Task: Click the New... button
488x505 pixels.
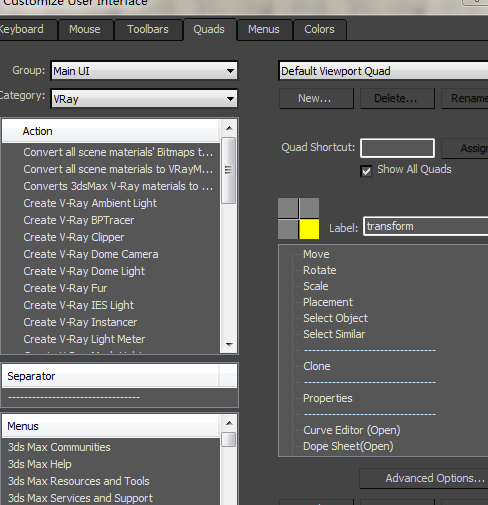Action: click(x=316, y=98)
